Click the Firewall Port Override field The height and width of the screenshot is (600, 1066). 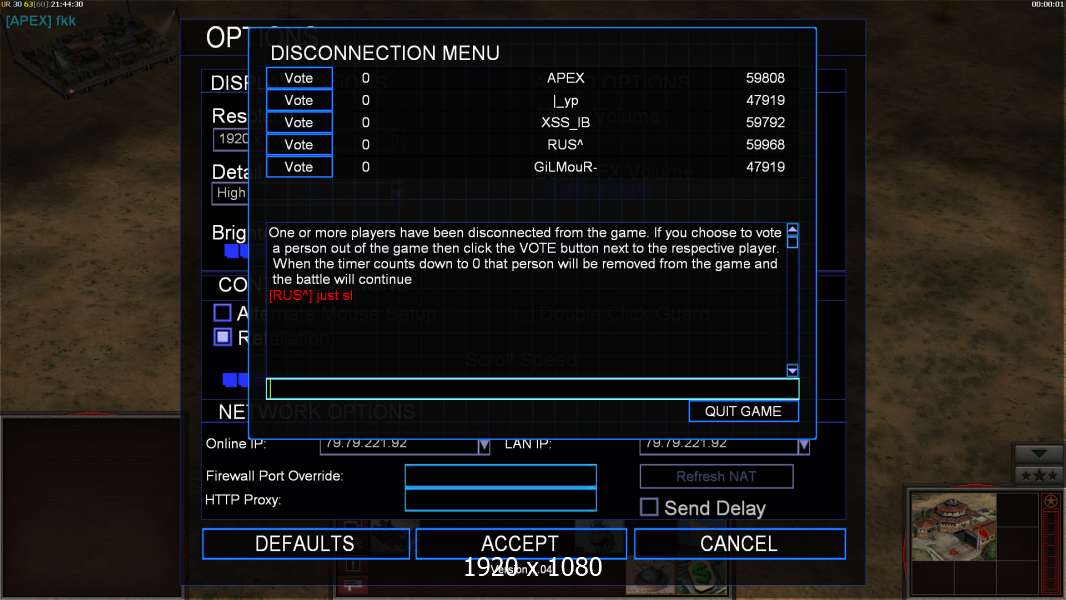click(x=500, y=476)
